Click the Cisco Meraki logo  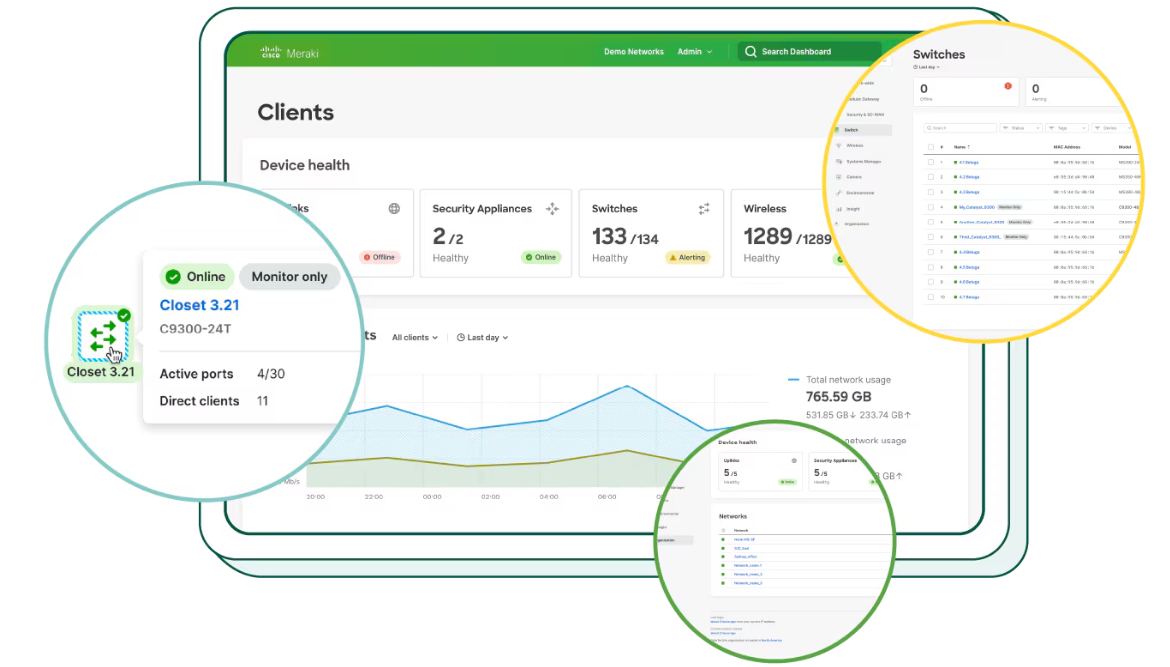point(289,52)
